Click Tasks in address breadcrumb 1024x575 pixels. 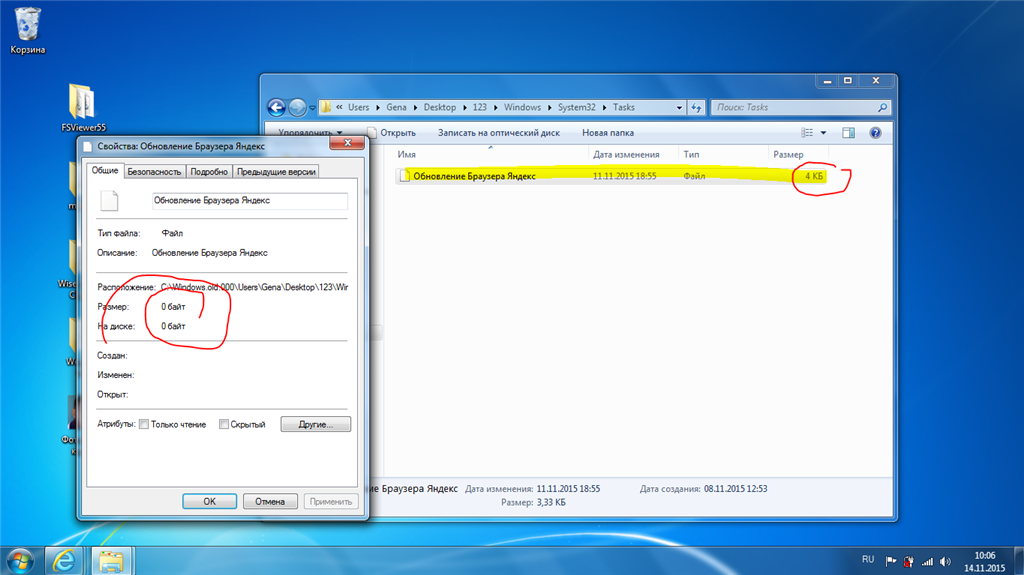(624, 107)
